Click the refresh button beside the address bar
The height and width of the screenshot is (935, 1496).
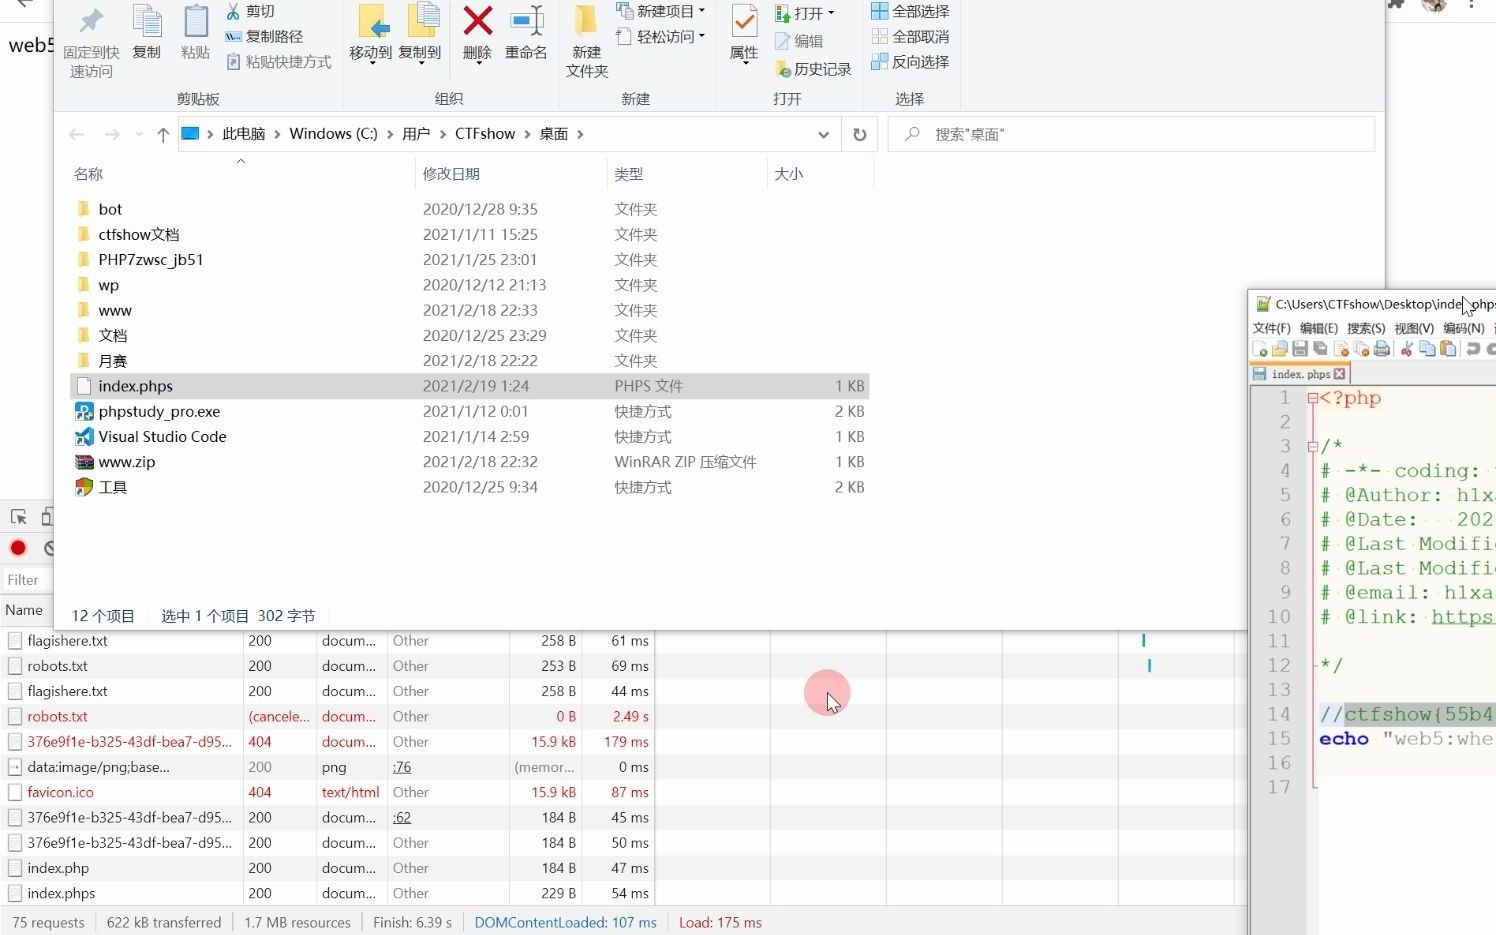(860, 134)
